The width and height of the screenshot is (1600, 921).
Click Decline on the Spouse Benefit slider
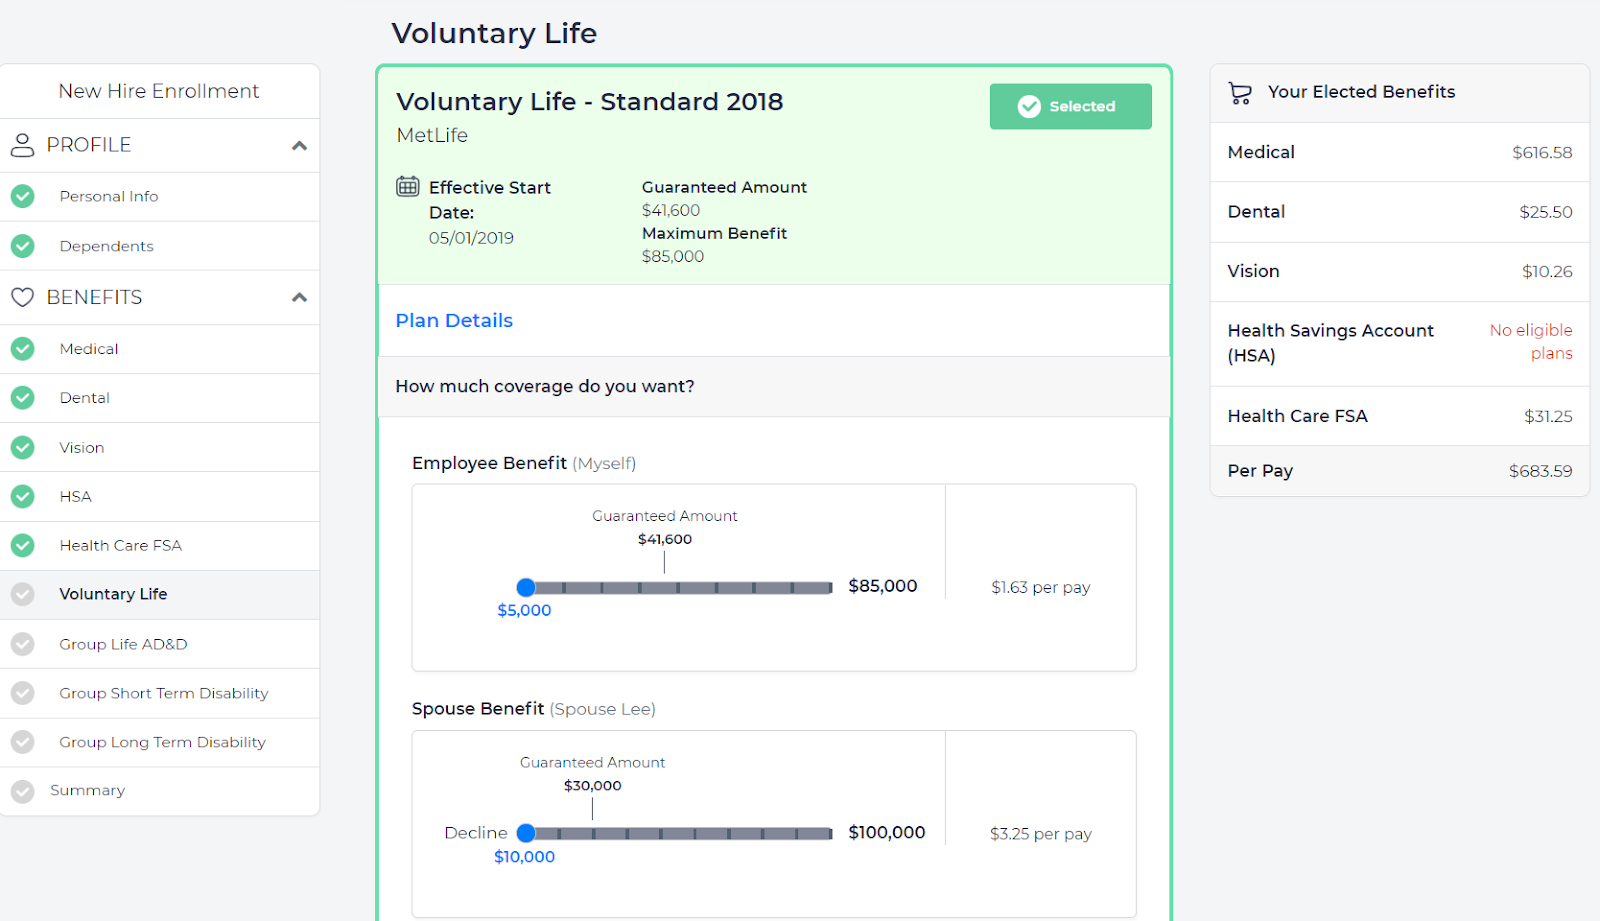point(475,832)
